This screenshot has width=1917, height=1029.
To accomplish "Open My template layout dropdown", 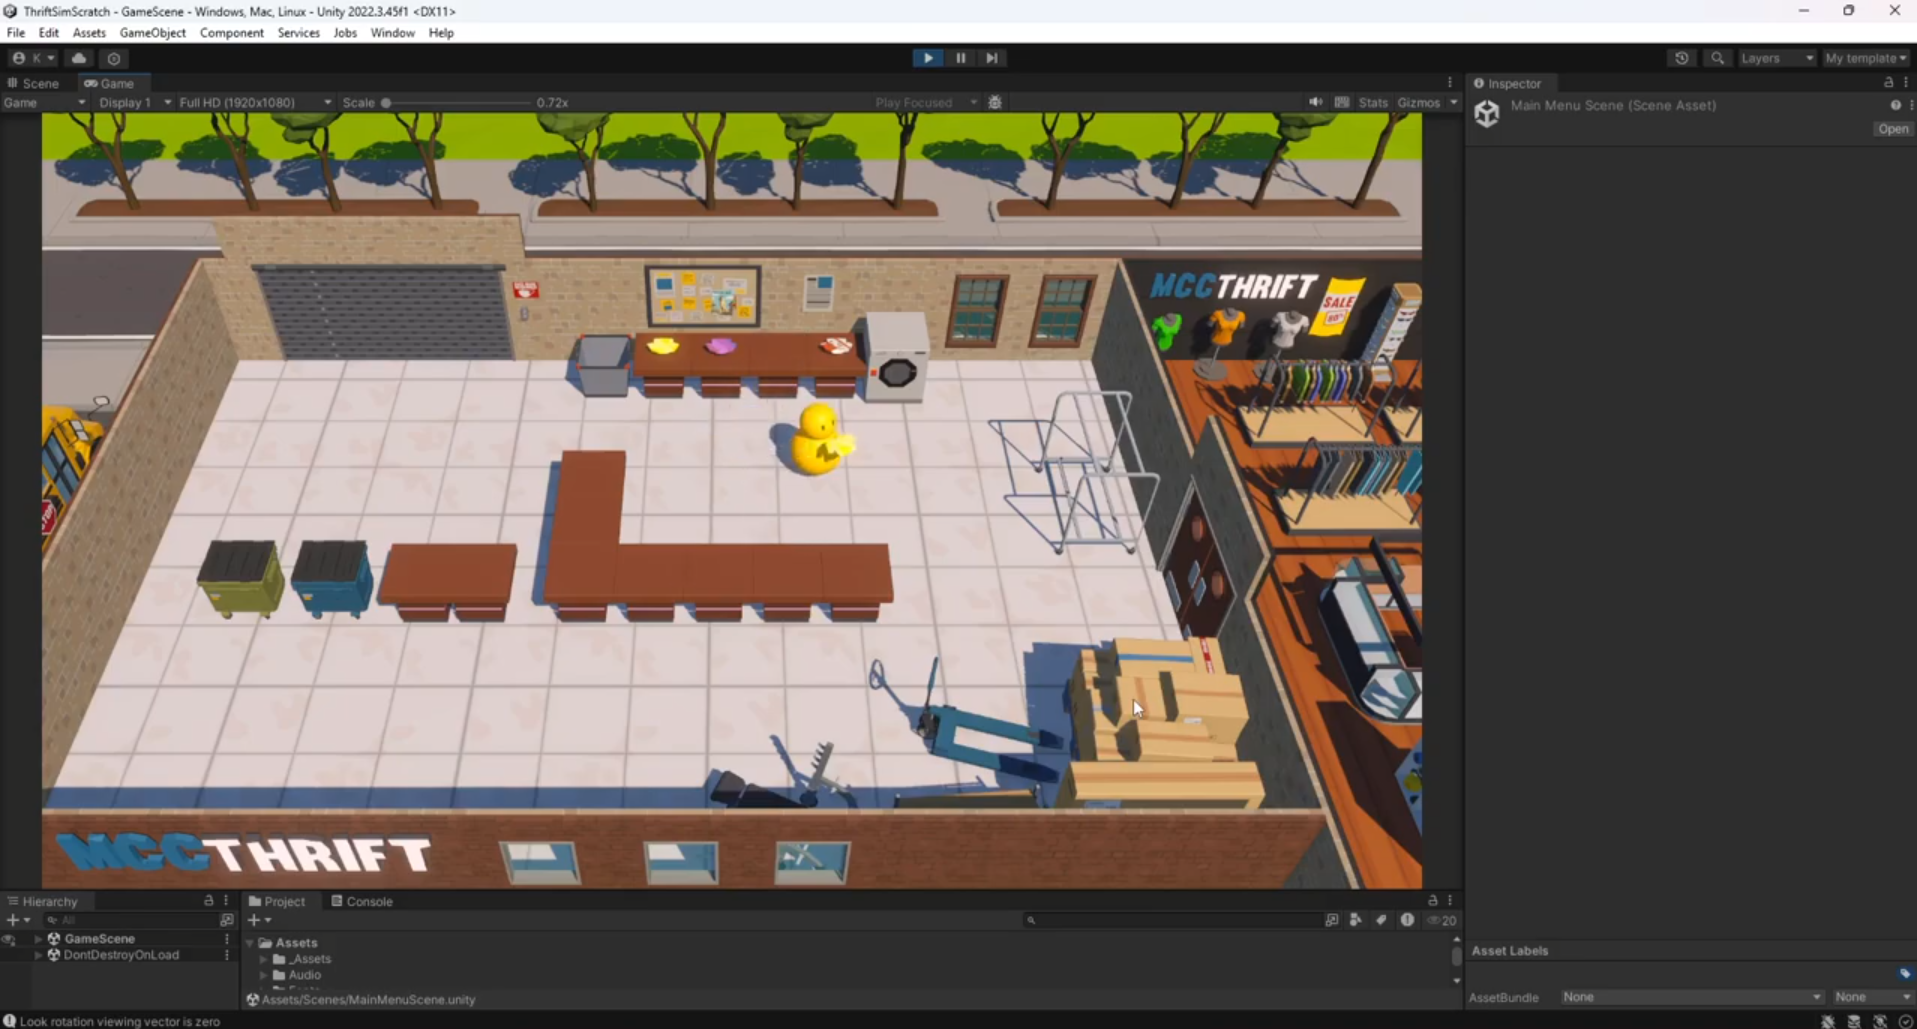I will pos(1866,58).
